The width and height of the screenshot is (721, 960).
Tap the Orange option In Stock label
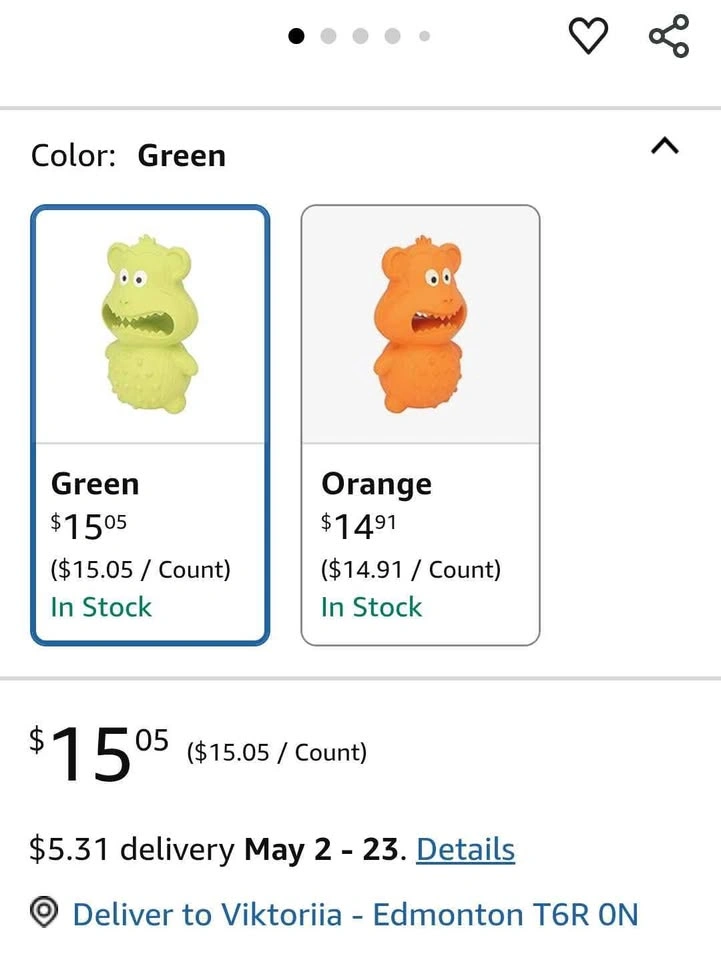371,607
